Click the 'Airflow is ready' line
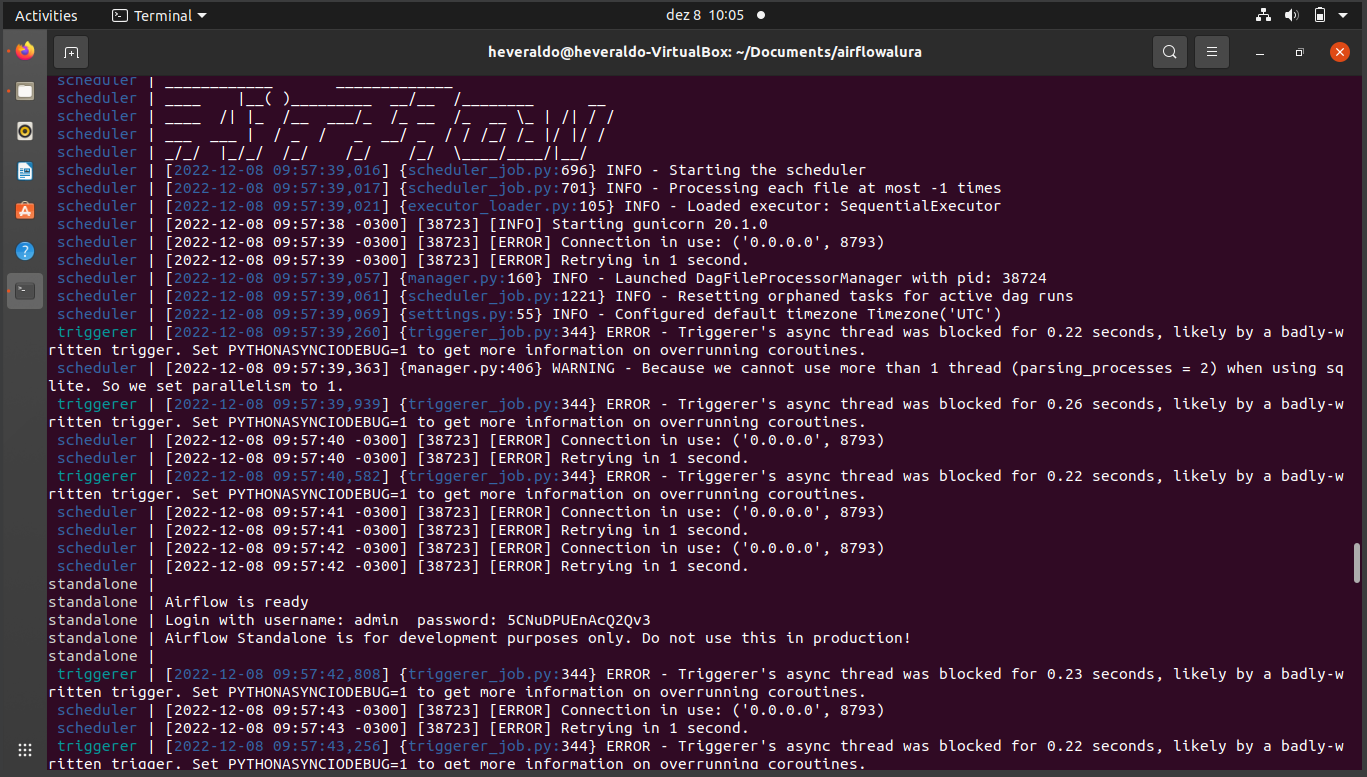Viewport: 1367px width, 777px height. coord(236,602)
